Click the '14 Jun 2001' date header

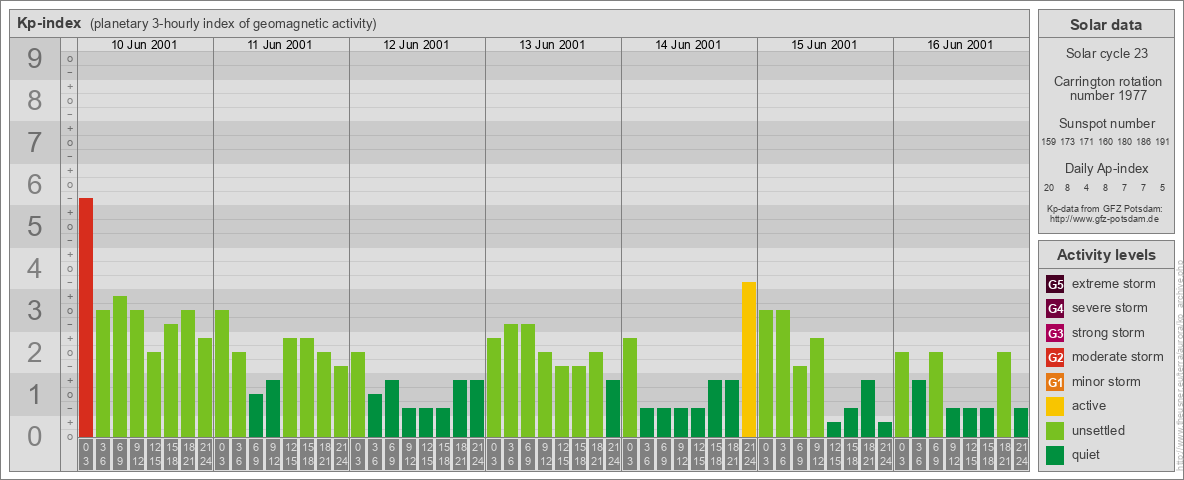688,45
